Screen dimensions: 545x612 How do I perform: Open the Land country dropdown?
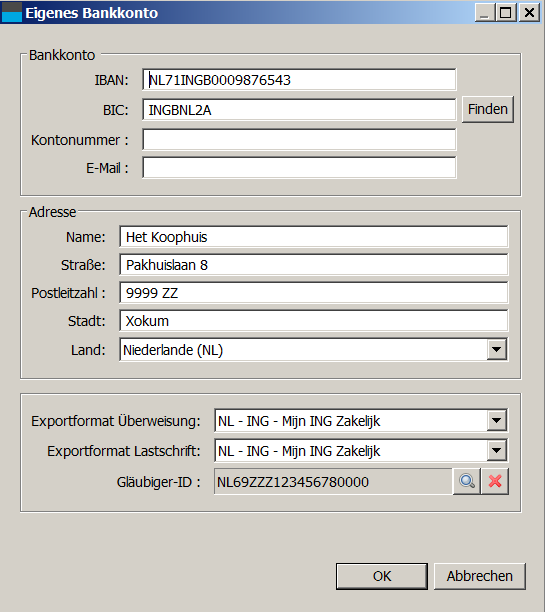(497, 349)
